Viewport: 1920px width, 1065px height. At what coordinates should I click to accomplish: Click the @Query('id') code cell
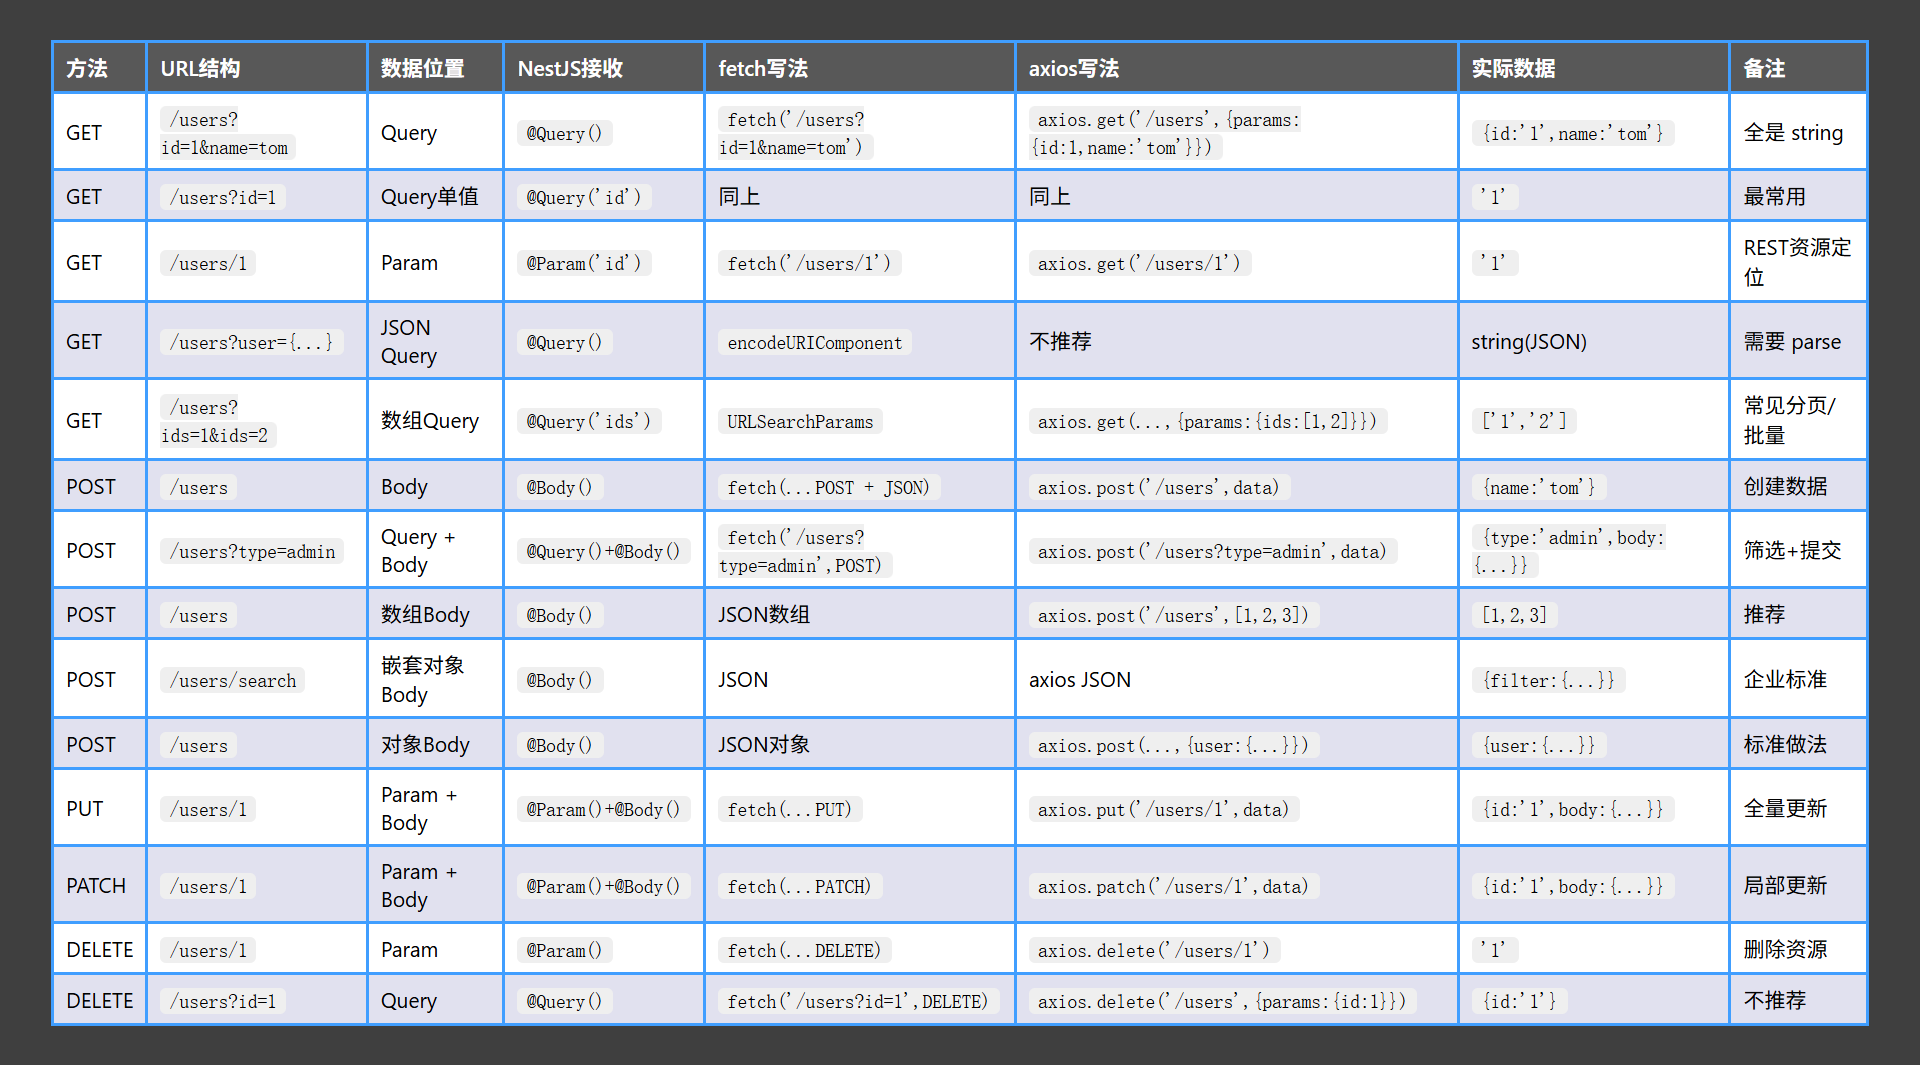pos(604,197)
